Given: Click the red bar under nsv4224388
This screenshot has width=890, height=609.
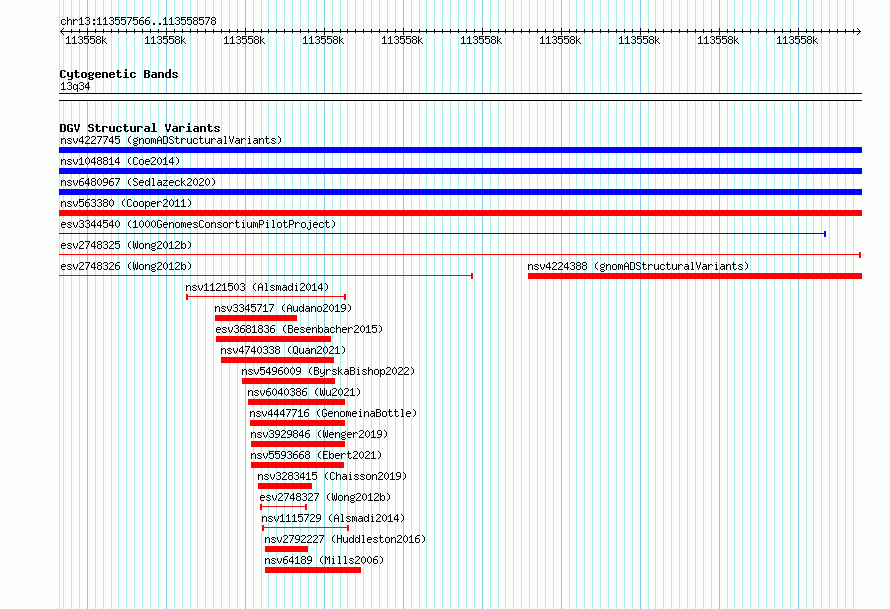Looking at the screenshot, I should 695,276.
